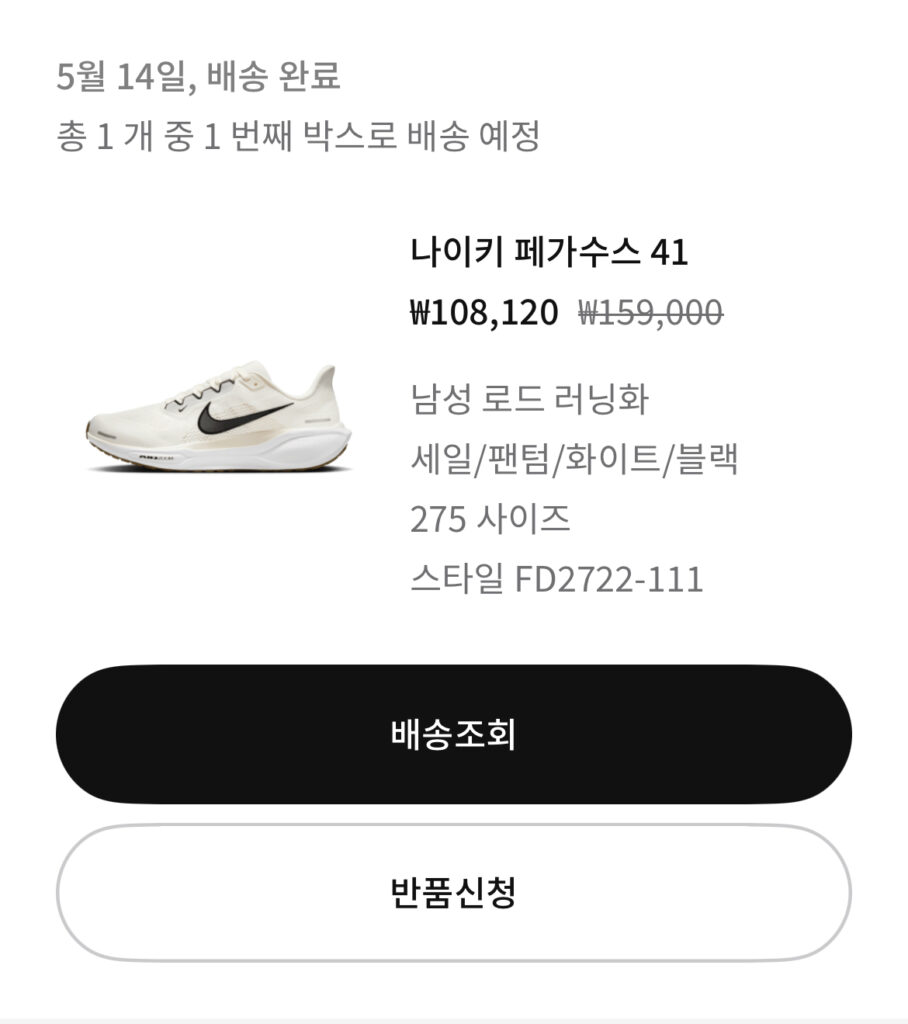Click the colorway 세일/팬텀/화이트/블랙
This screenshot has width=908, height=1024.
click(574, 458)
